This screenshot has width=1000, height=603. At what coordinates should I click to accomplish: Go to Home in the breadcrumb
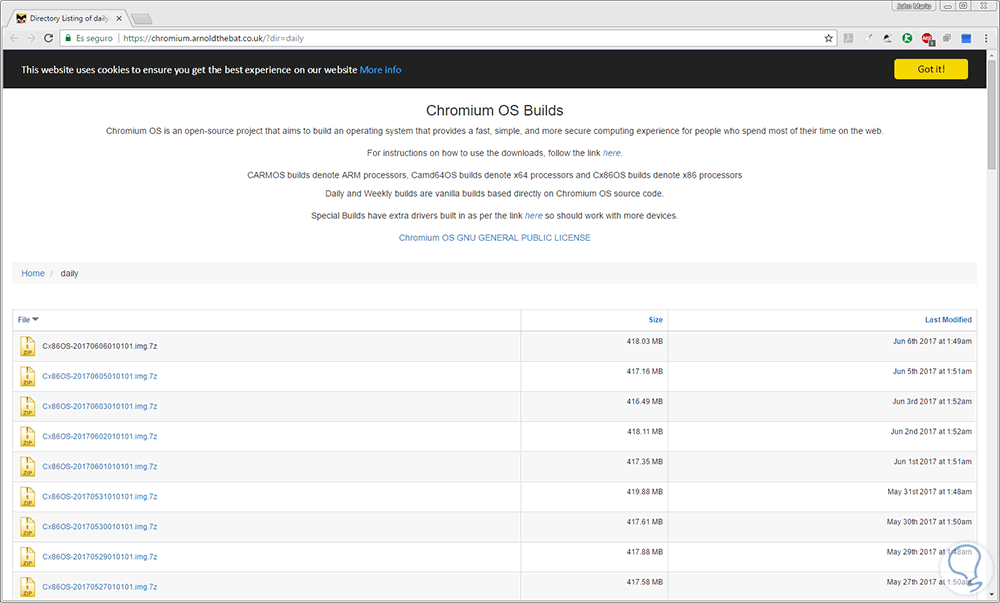[x=33, y=273]
